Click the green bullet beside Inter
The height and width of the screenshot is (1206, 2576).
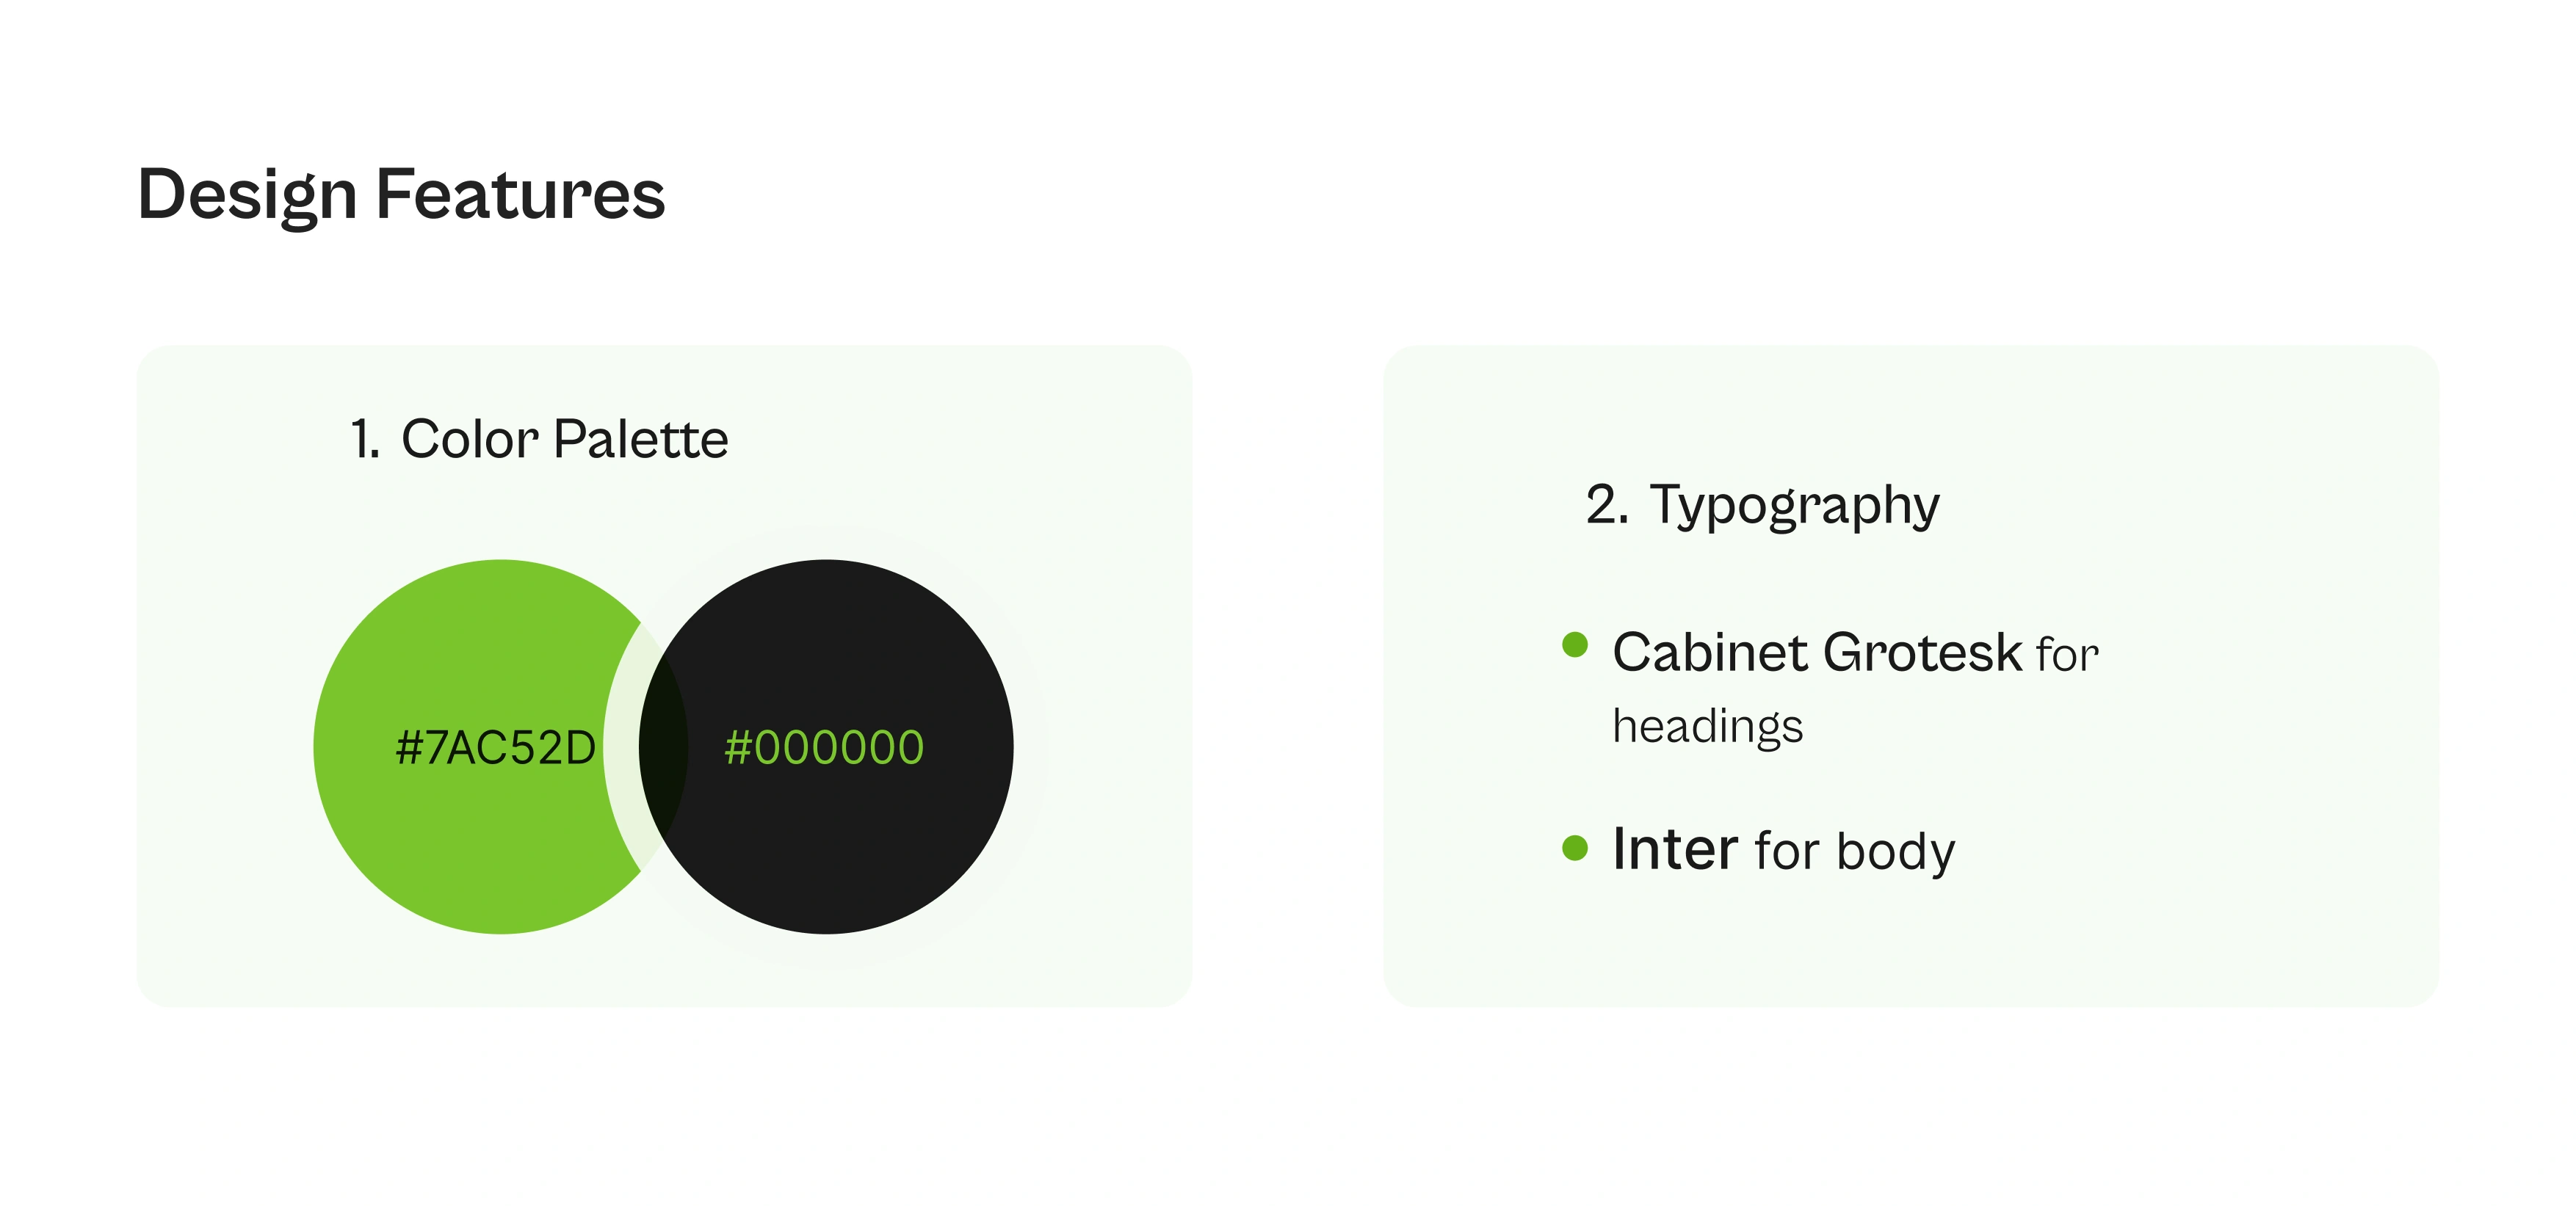pyautogui.click(x=1574, y=848)
